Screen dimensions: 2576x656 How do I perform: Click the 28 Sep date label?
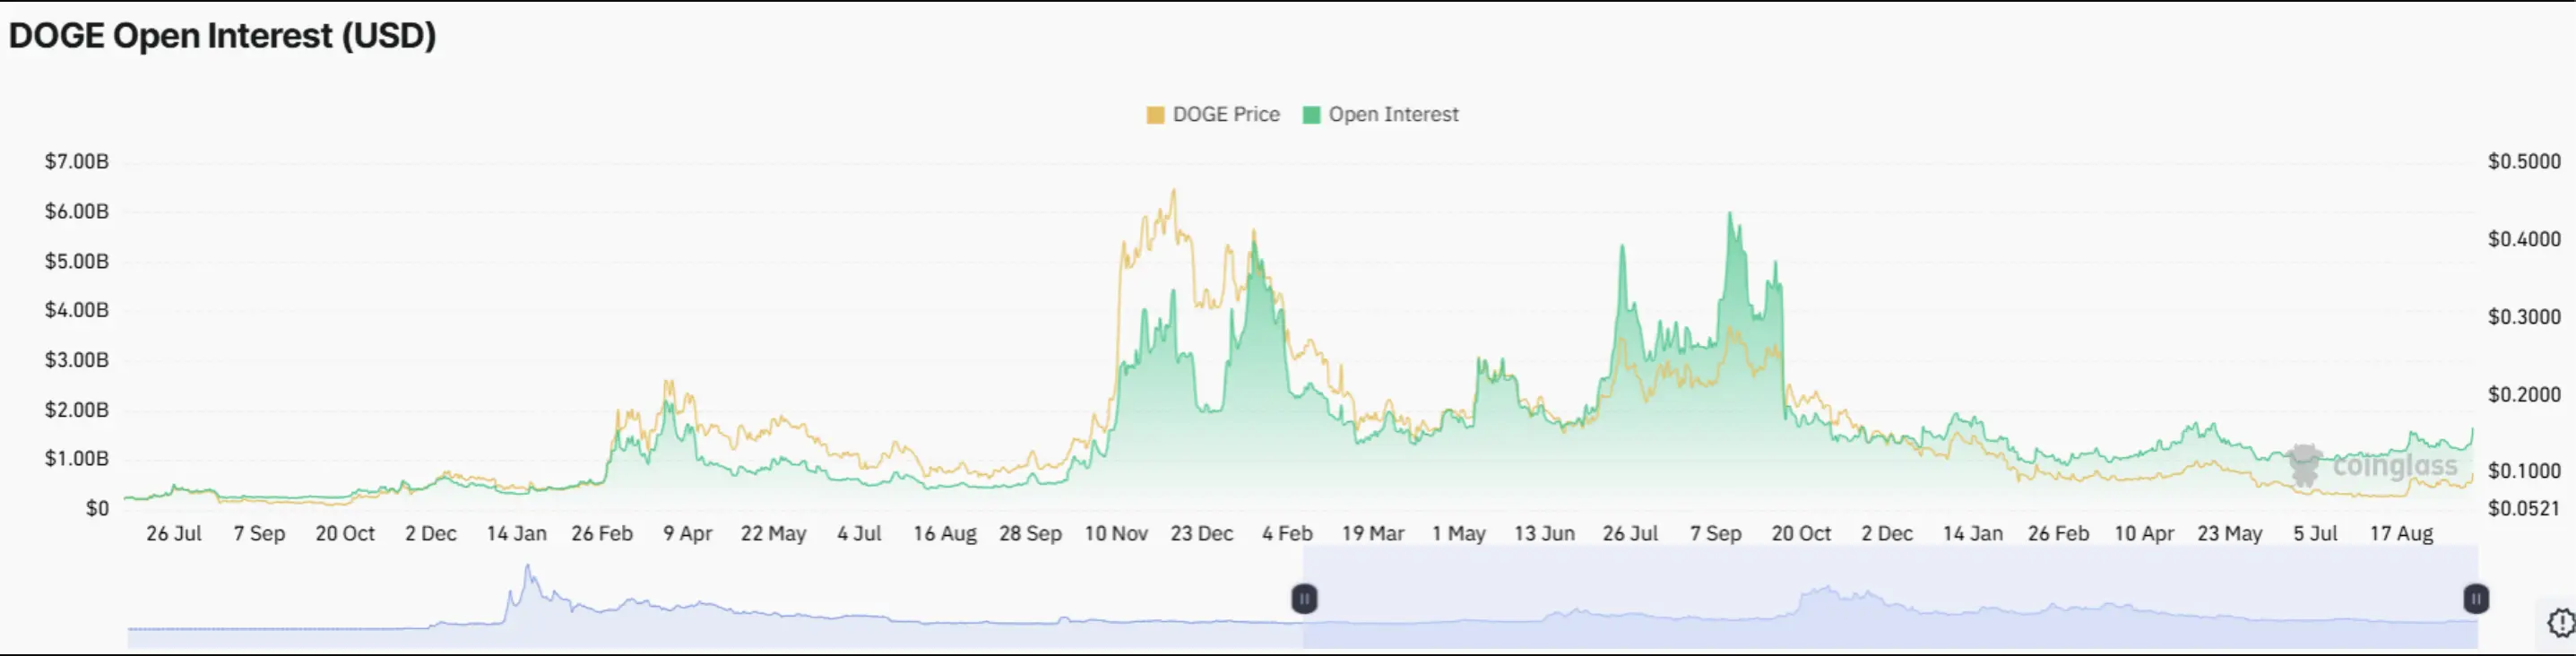tap(1030, 533)
